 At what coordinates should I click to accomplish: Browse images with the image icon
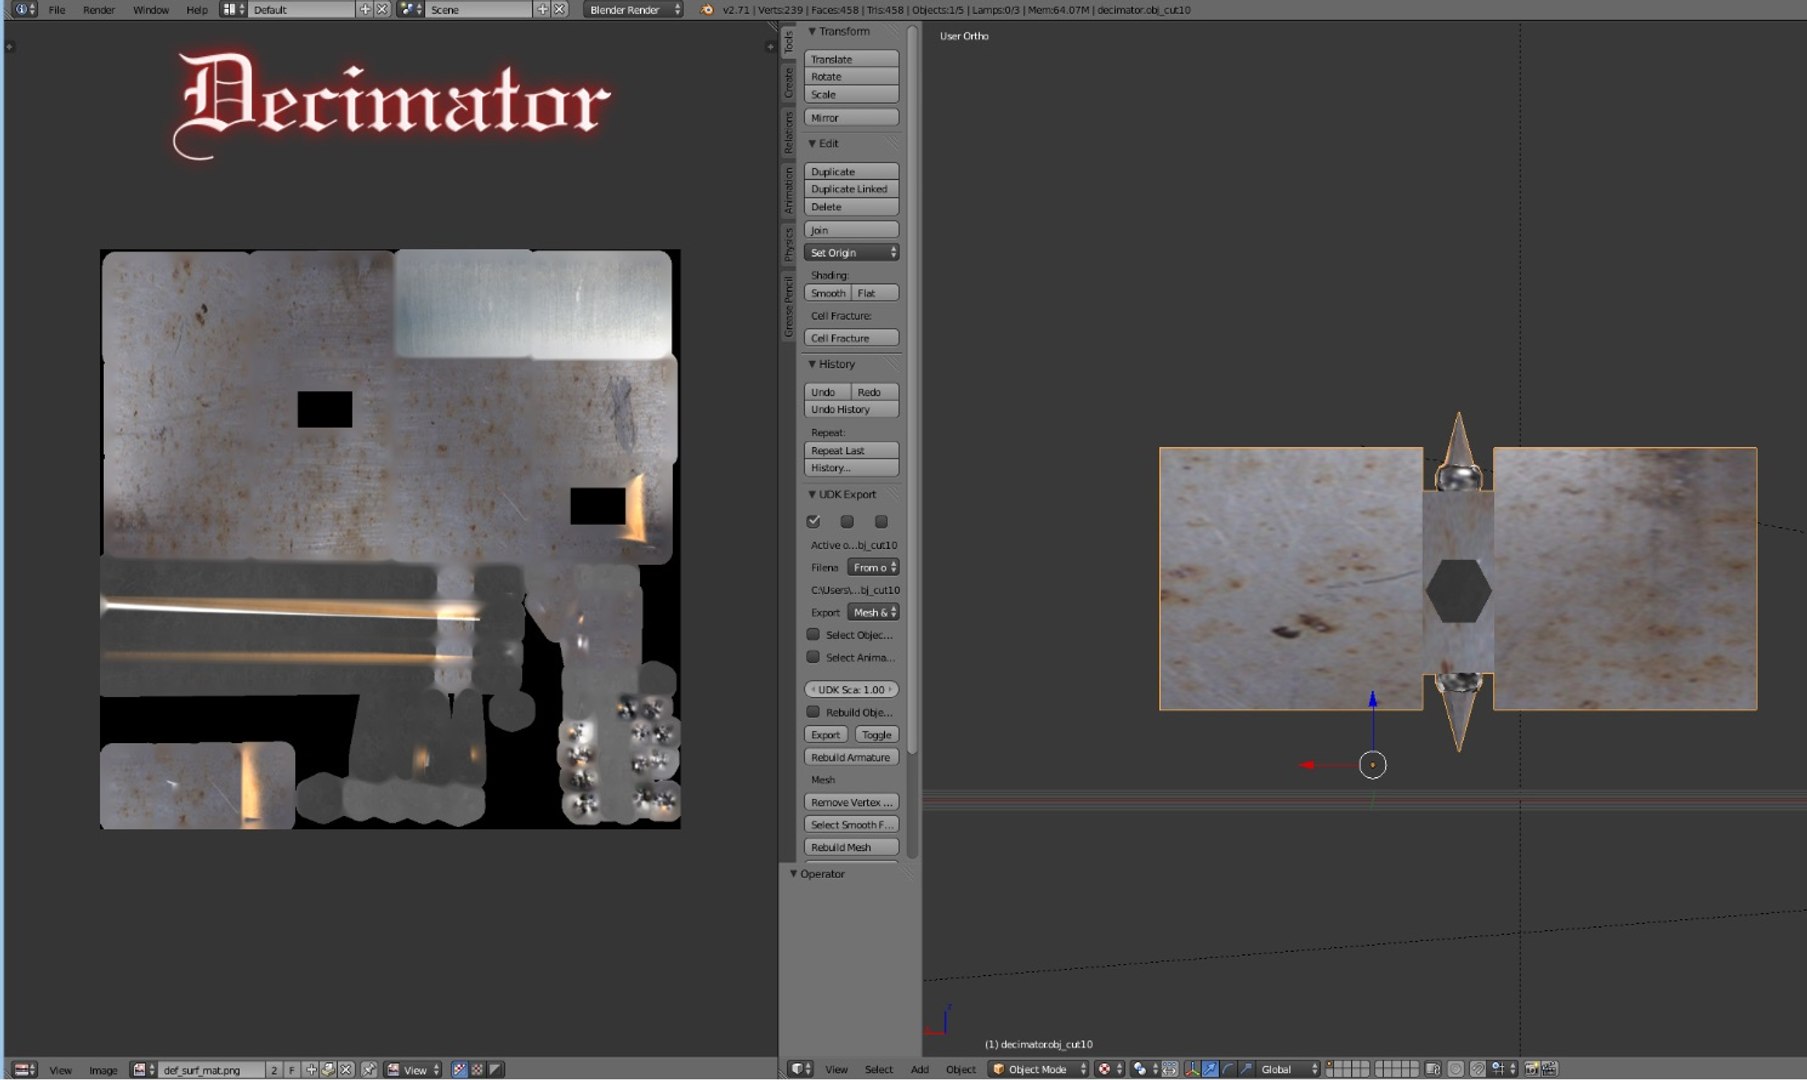click(x=143, y=1069)
